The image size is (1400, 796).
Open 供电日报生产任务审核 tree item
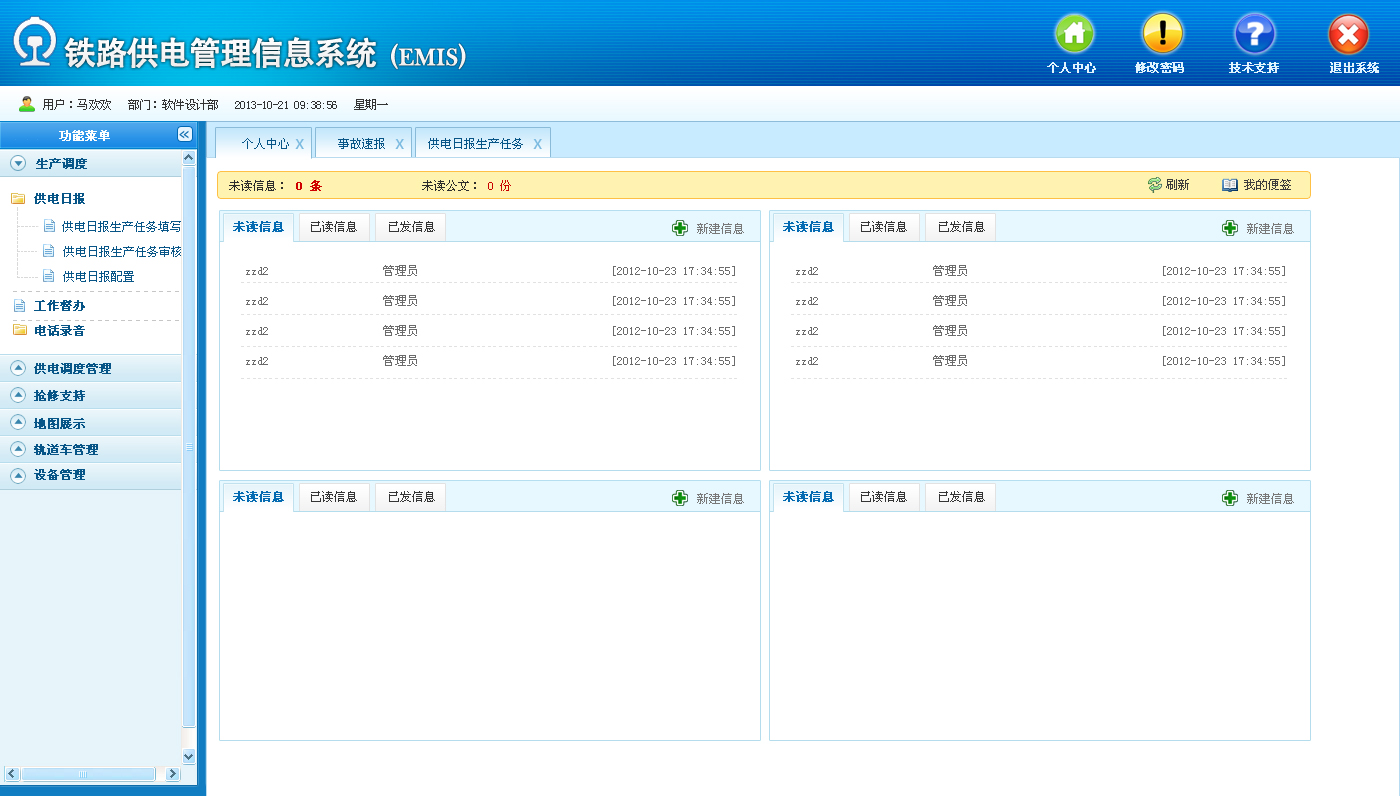121,252
